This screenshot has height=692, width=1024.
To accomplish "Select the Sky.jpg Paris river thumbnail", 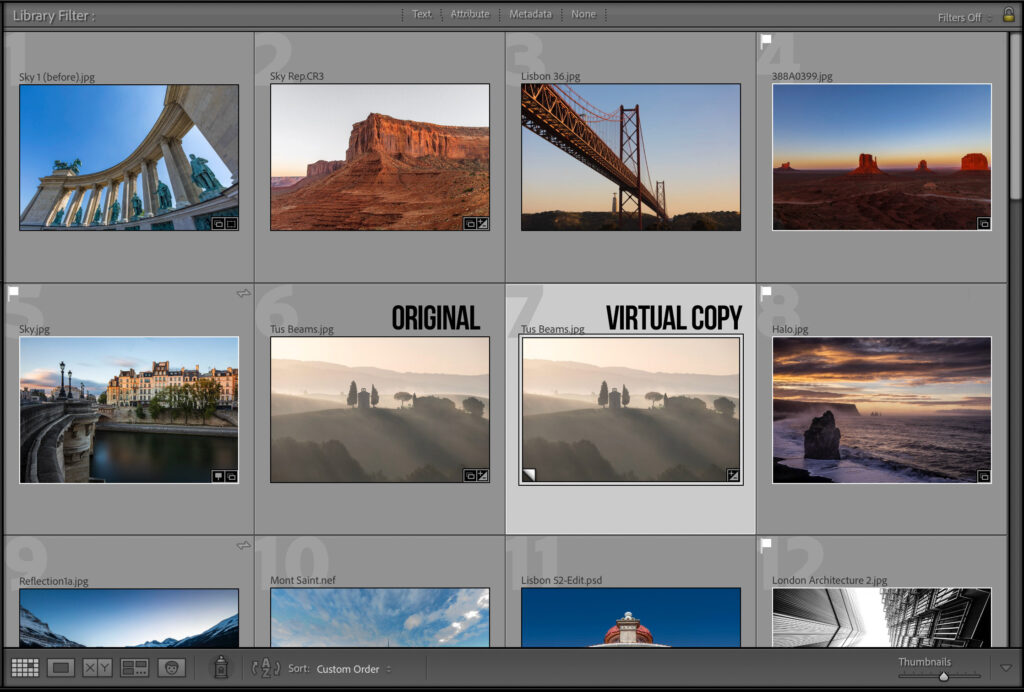I will tap(129, 410).
